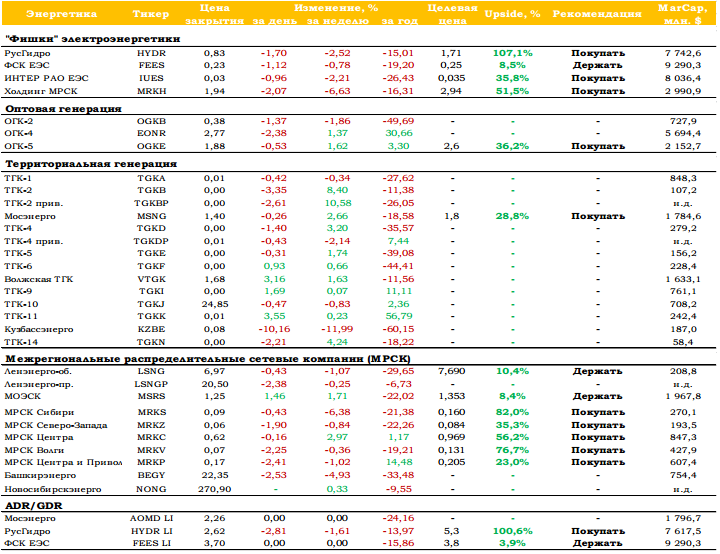Click upside '36,2%' in ОГК-5 row
Viewport: 720px width, 554px height.
click(512, 147)
